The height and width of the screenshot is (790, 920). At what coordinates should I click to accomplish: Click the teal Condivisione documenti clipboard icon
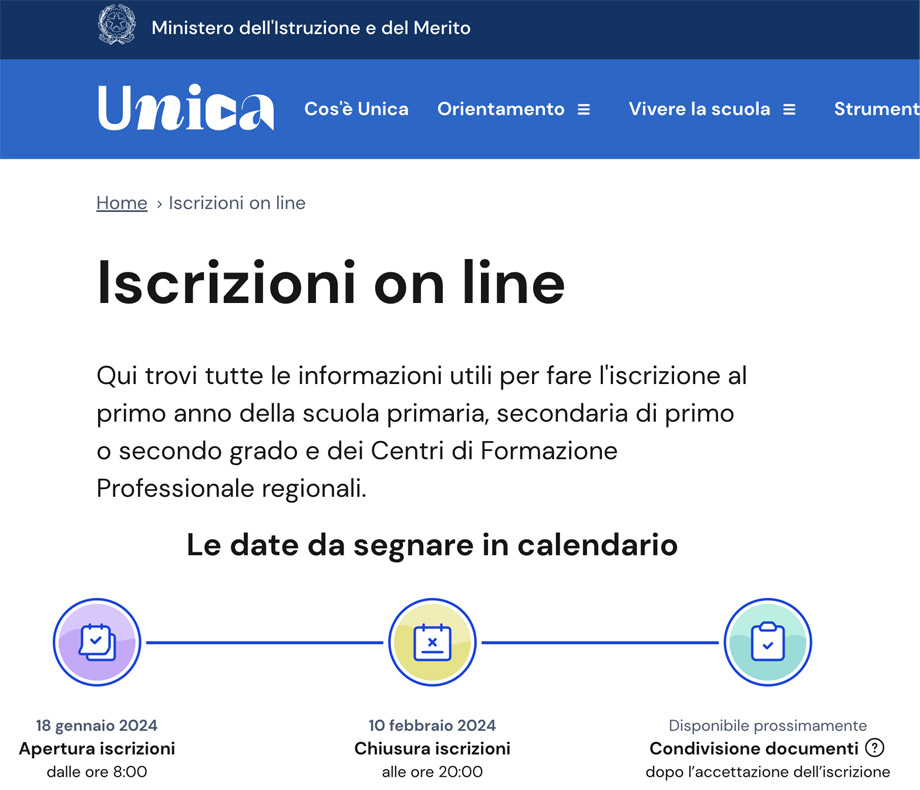coord(767,642)
